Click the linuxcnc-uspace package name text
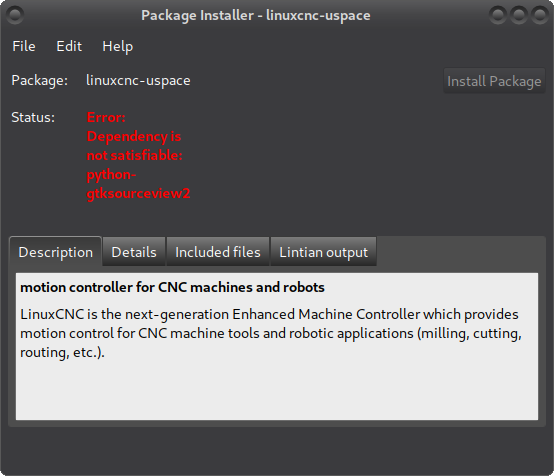Image resolution: width=554 pixels, height=476 pixels. coord(138,81)
